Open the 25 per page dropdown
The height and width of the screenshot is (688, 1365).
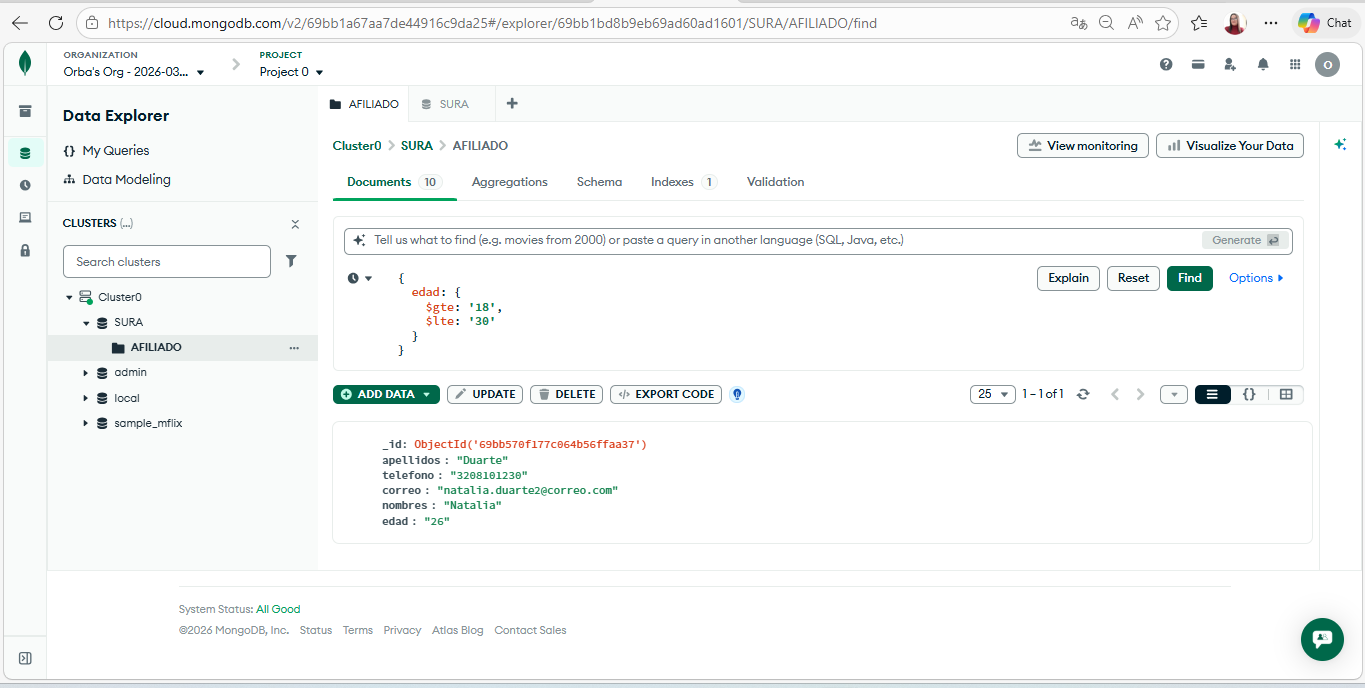[992, 394]
